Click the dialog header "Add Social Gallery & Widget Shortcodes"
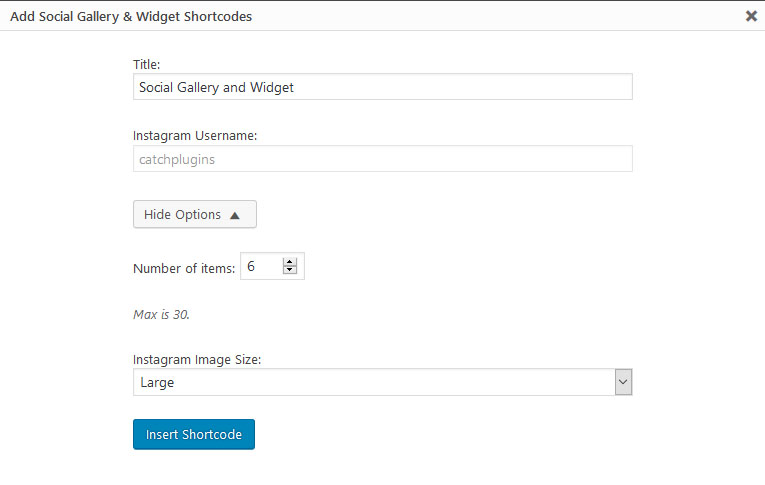 [131, 16]
